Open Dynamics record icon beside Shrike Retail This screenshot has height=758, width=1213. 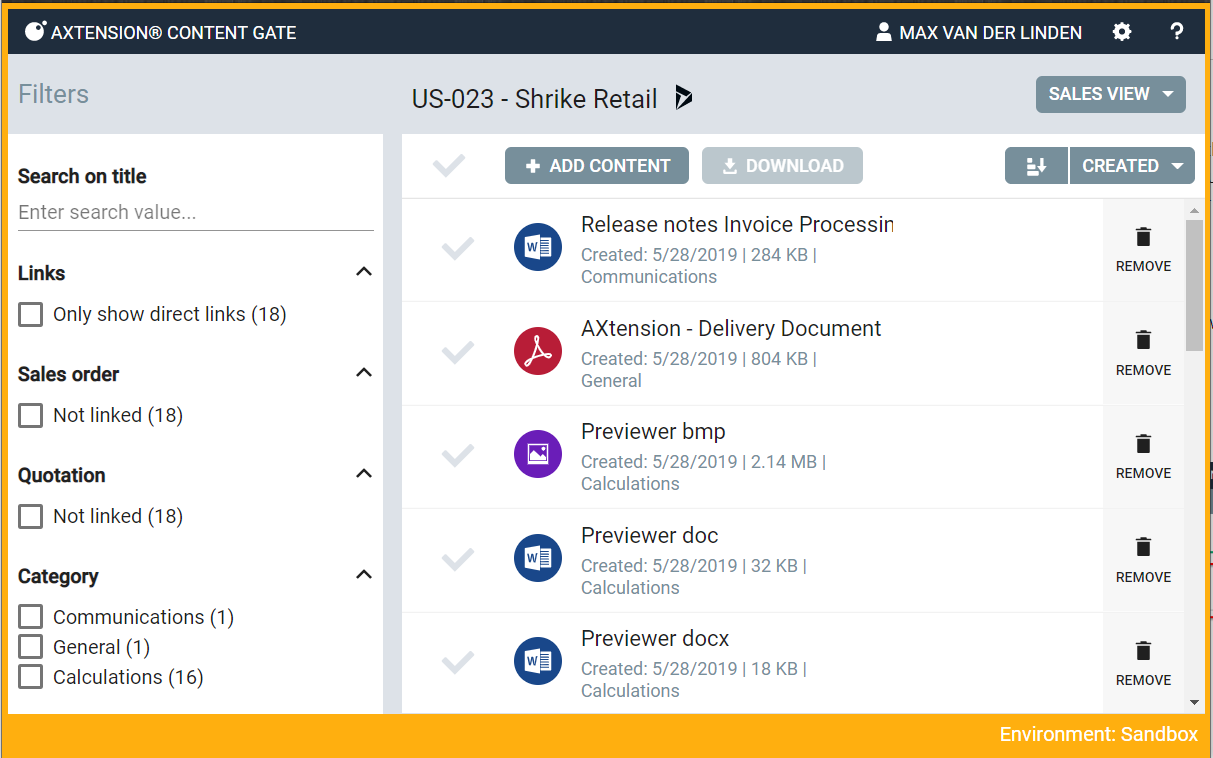click(x=684, y=98)
